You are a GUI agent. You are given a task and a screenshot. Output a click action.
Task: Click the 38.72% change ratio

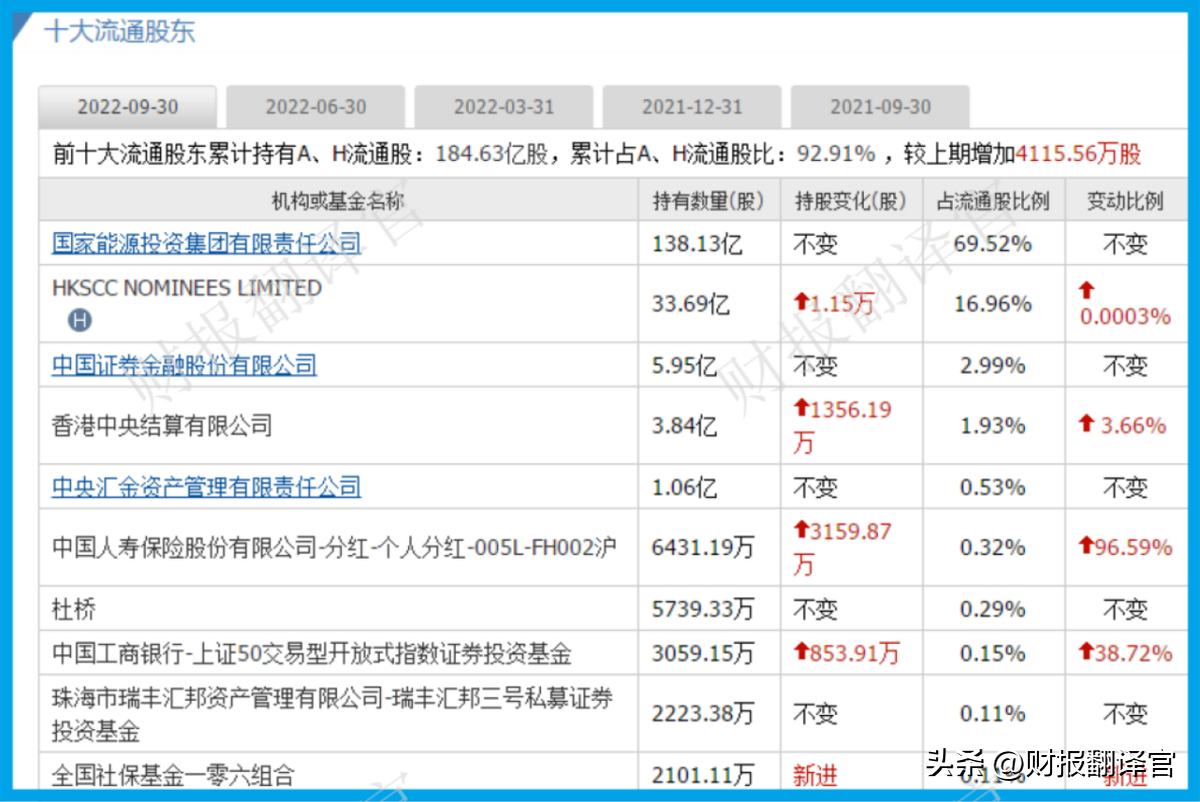[1134, 654]
